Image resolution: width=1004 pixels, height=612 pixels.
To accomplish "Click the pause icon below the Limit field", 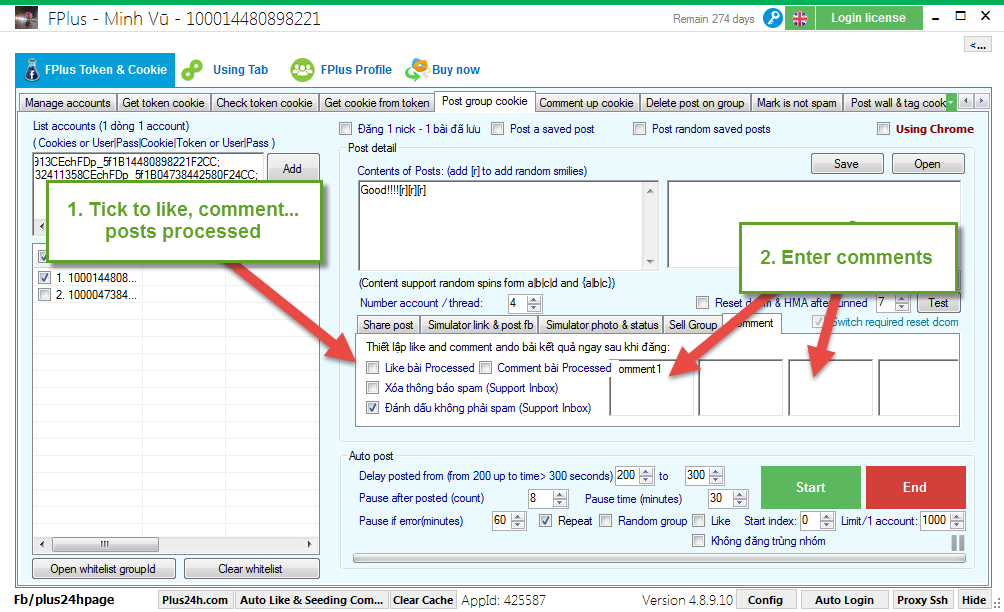I will (957, 542).
